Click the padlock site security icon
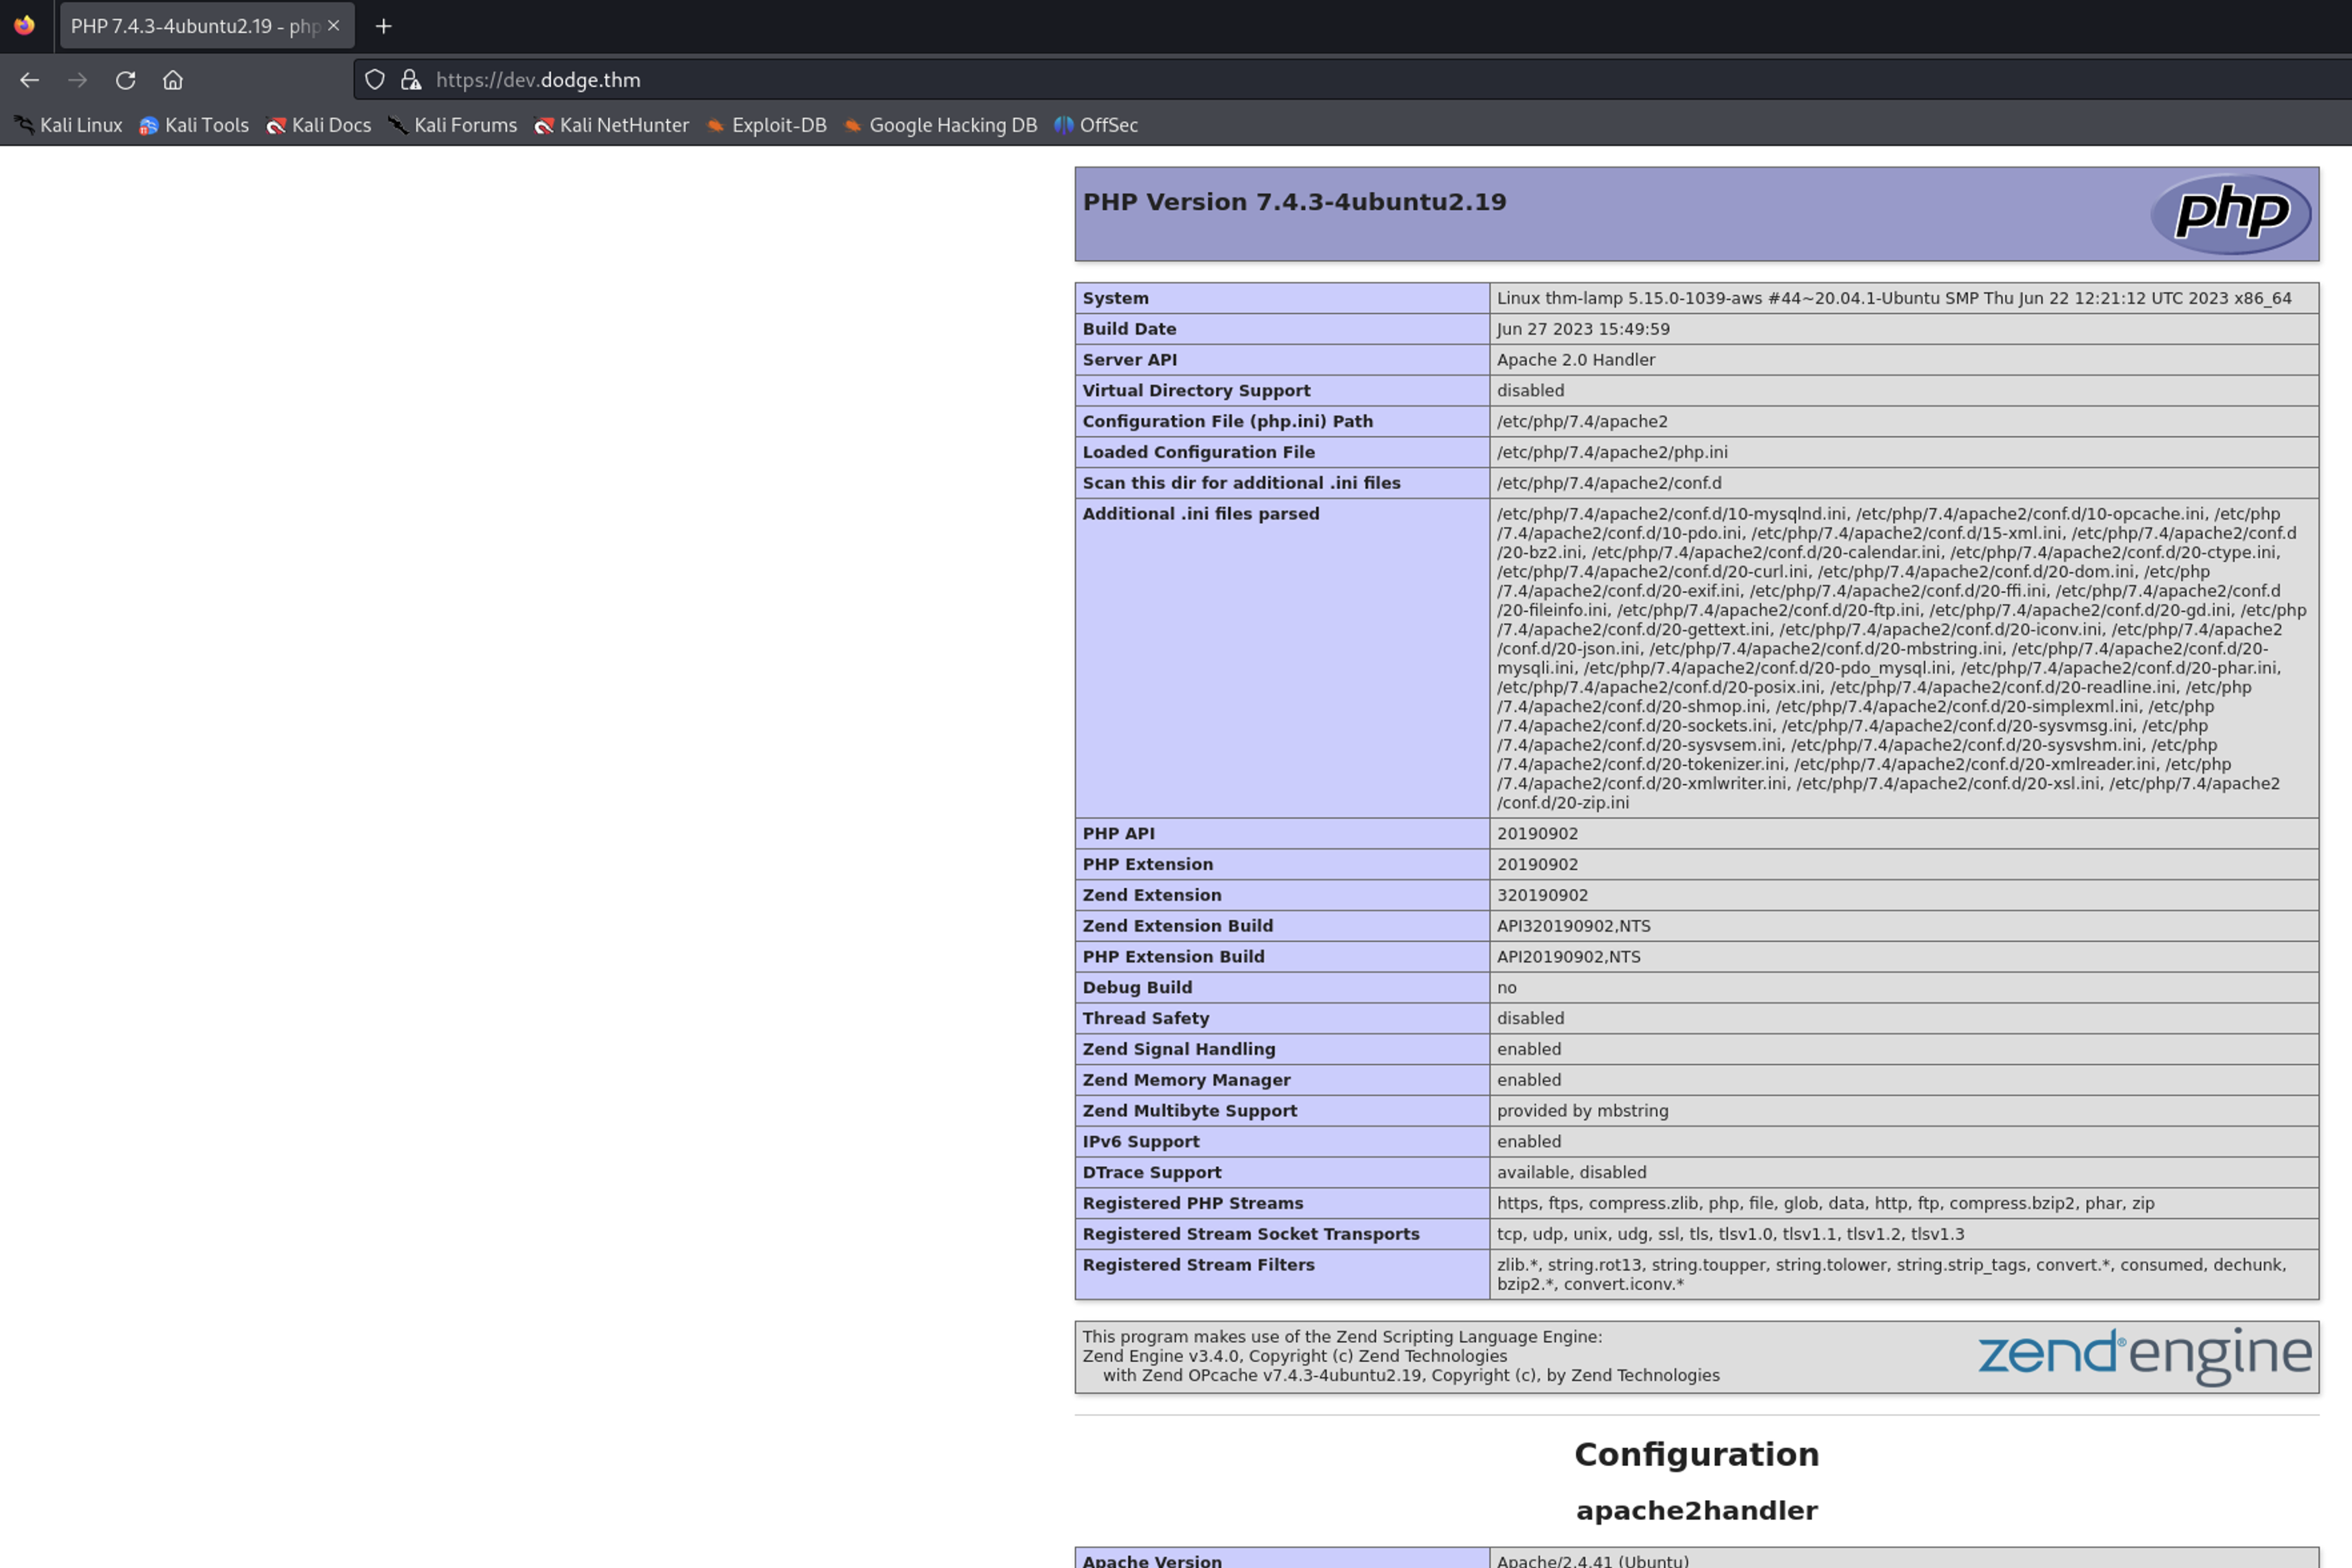Screen dimensions: 2352x1568 (x=410, y=80)
